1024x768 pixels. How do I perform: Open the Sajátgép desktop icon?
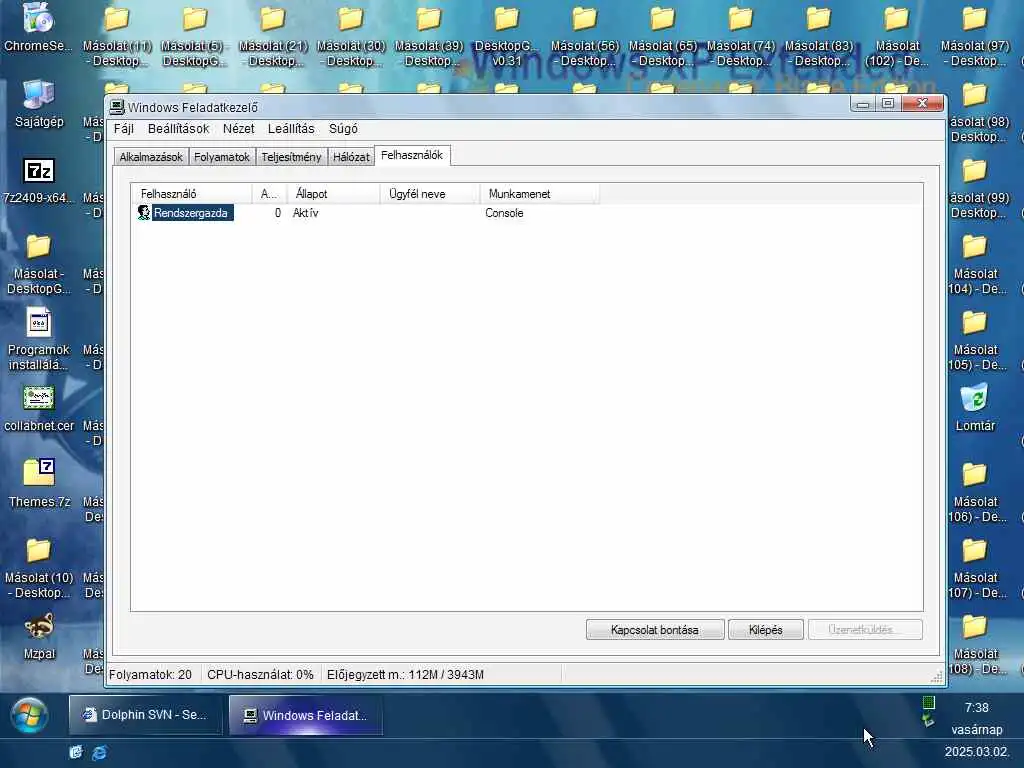pyautogui.click(x=39, y=103)
